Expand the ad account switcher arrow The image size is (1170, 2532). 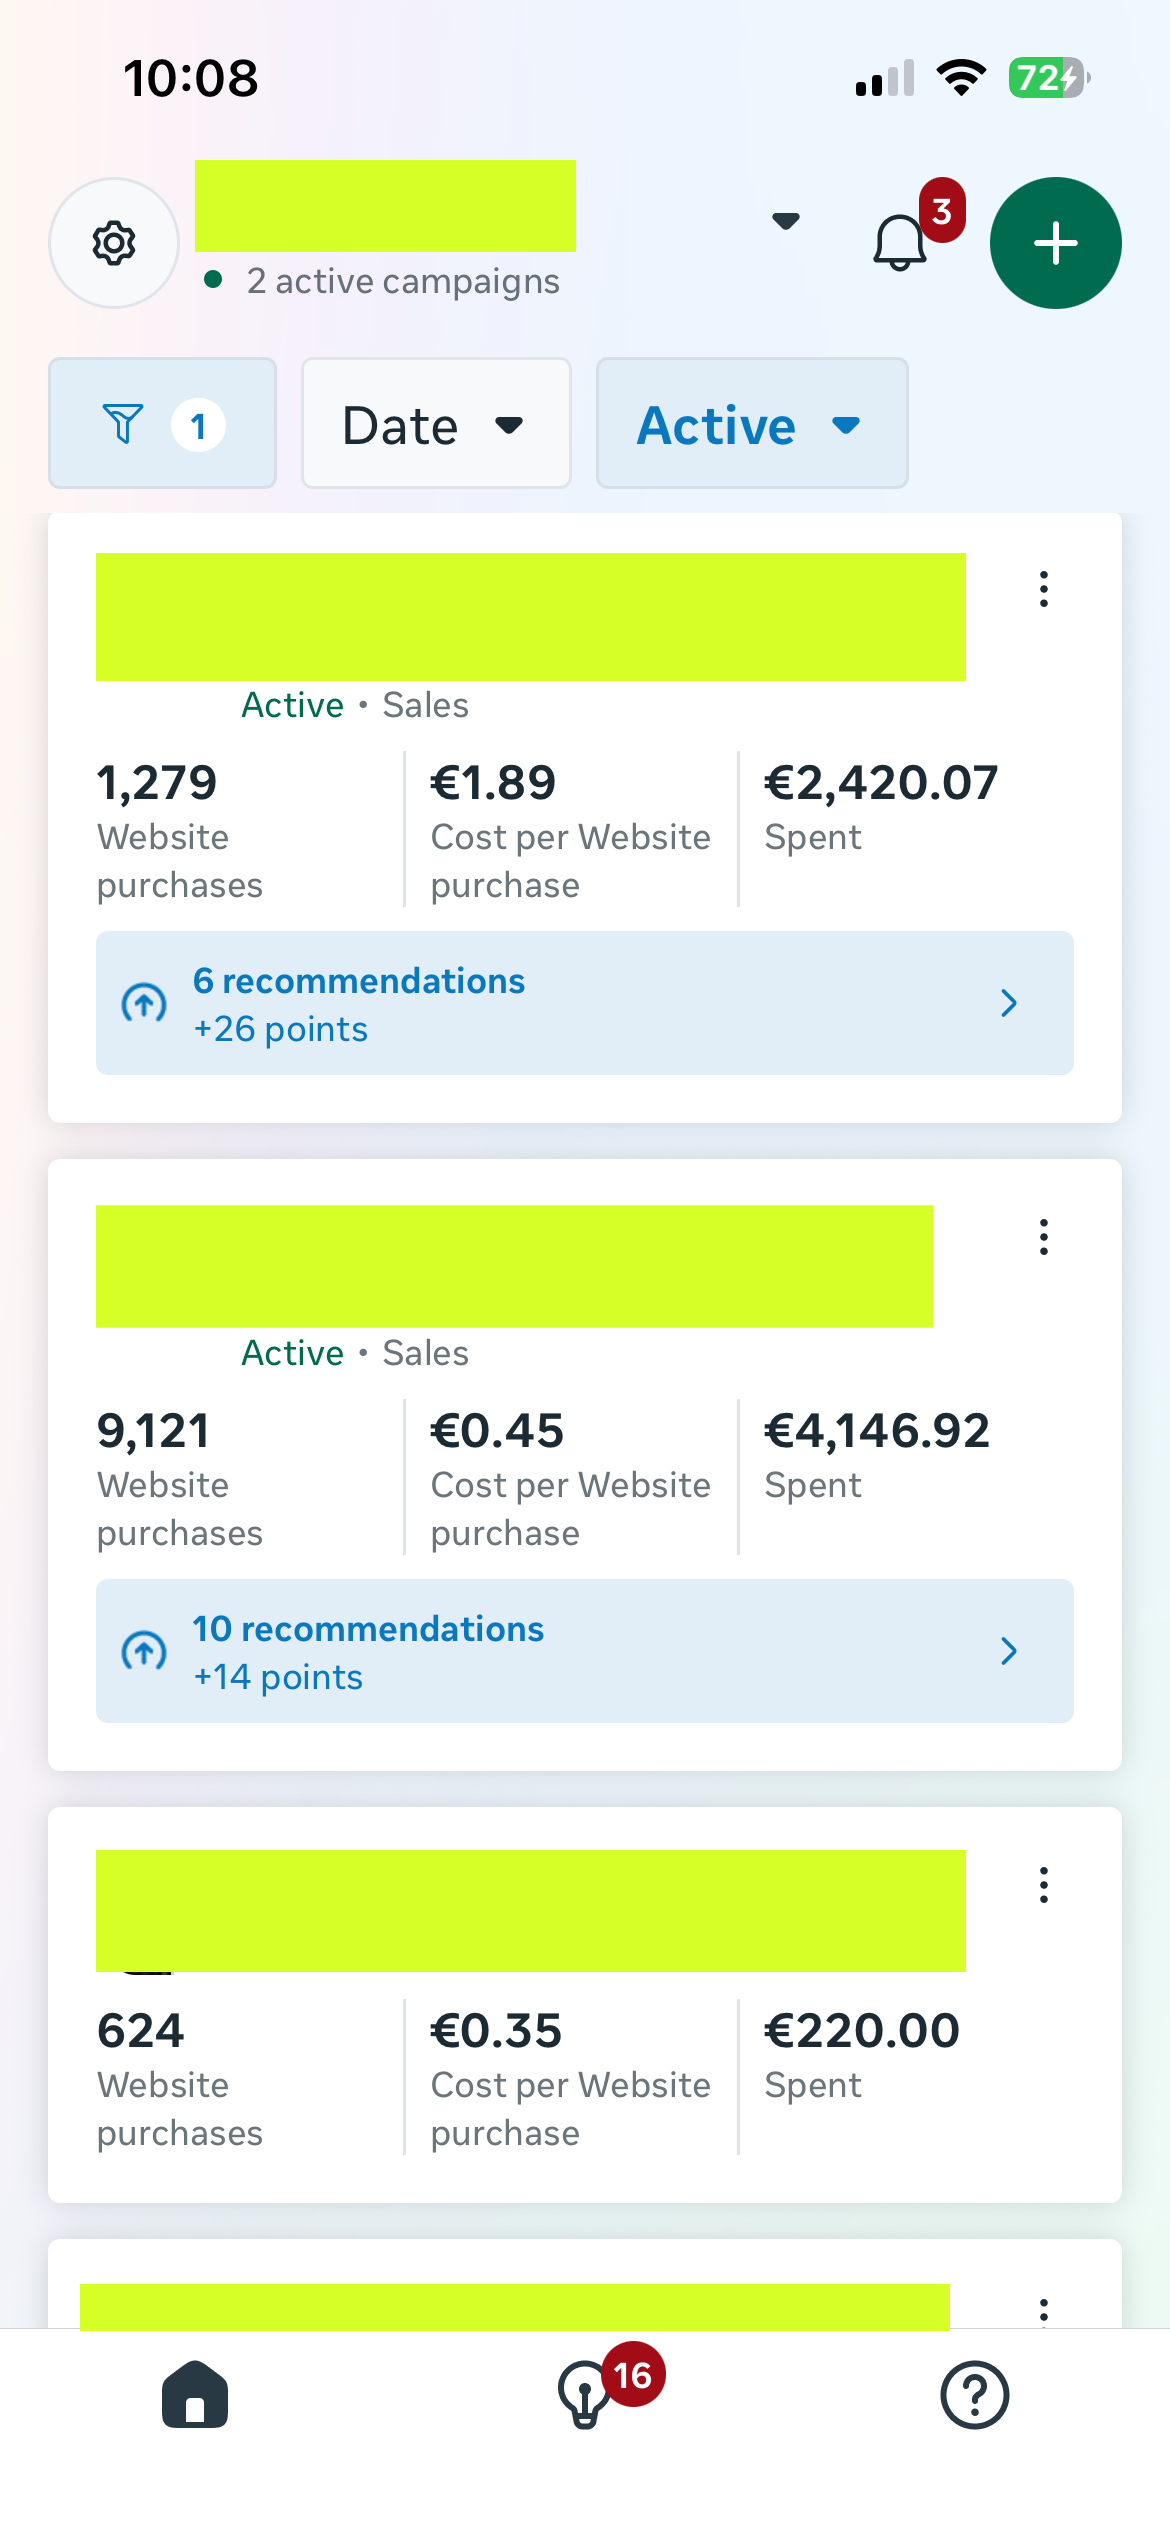click(786, 221)
